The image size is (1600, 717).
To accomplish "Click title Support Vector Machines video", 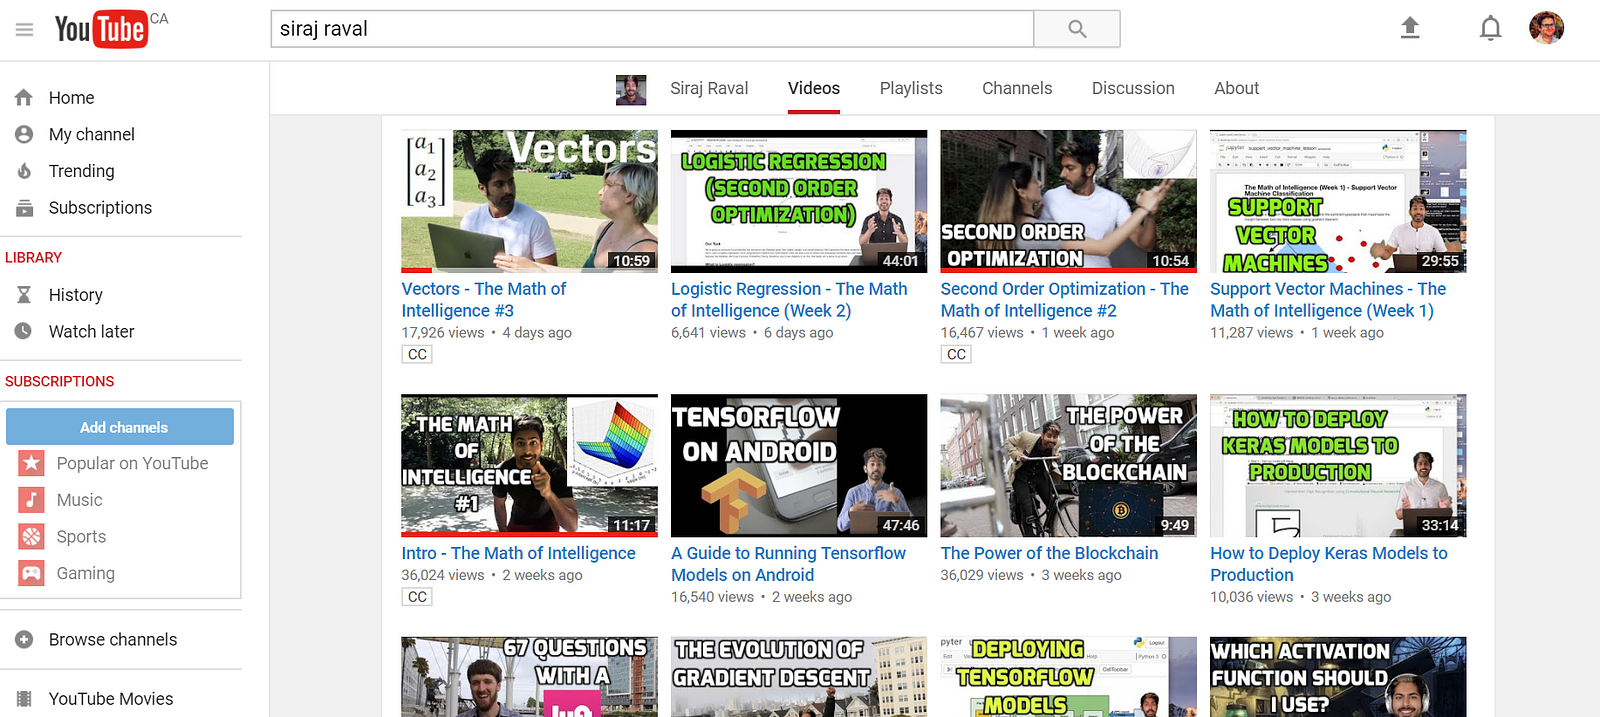I will [1328, 300].
